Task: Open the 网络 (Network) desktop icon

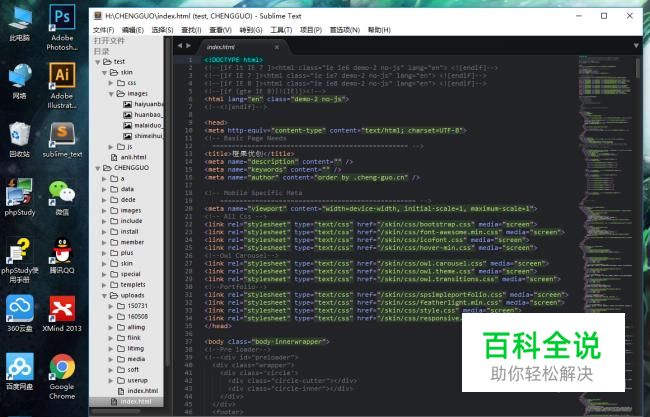Action: coord(19,81)
